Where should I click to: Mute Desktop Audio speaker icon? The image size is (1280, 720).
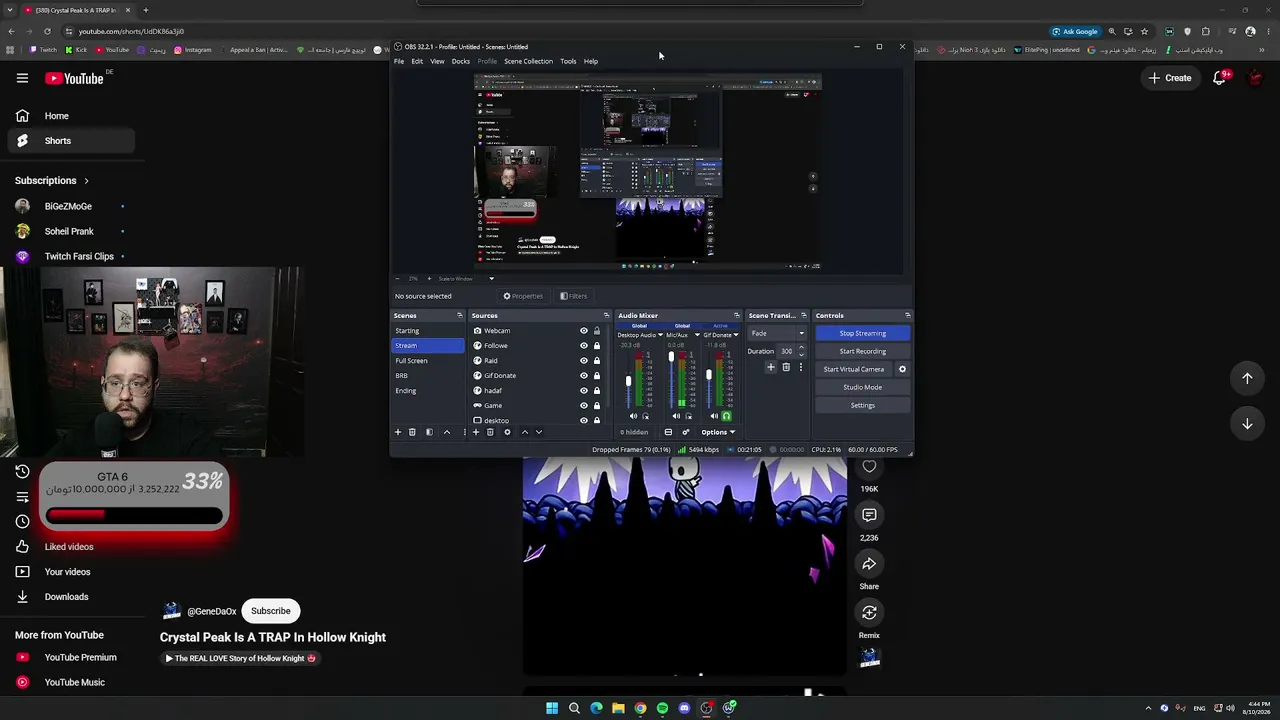click(633, 416)
